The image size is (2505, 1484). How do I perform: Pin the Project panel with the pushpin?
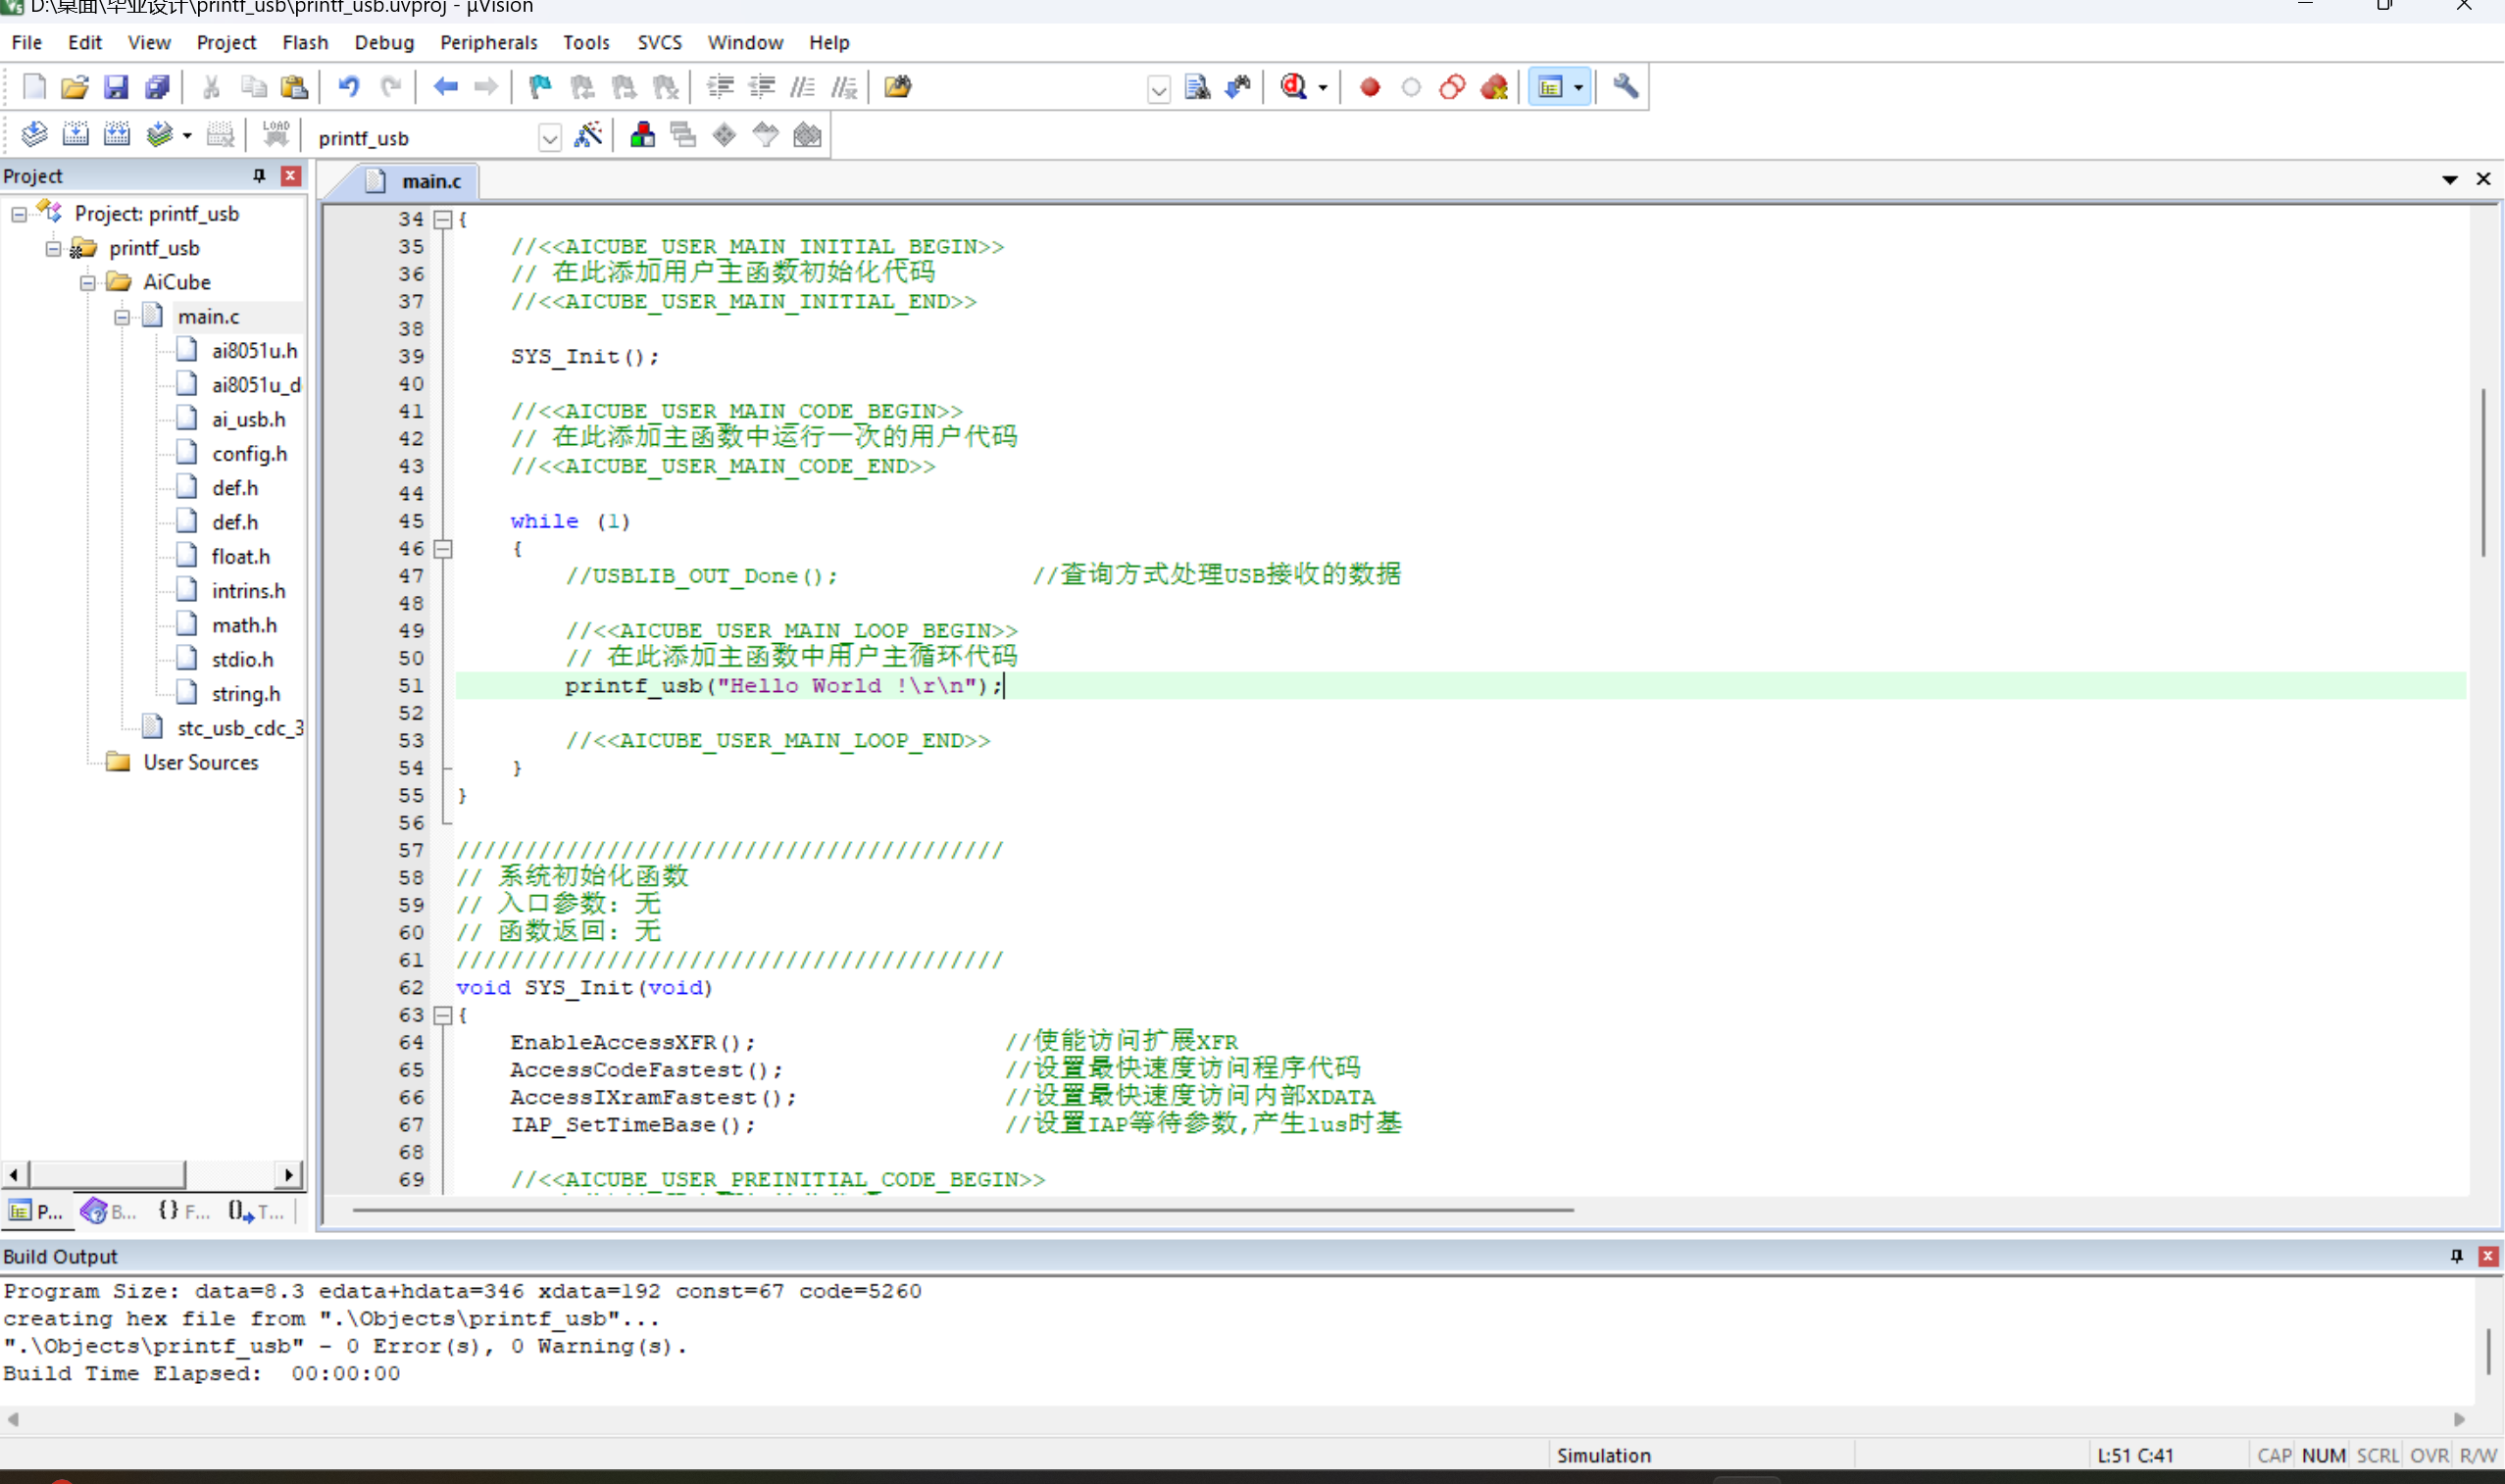pyautogui.click(x=259, y=176)
